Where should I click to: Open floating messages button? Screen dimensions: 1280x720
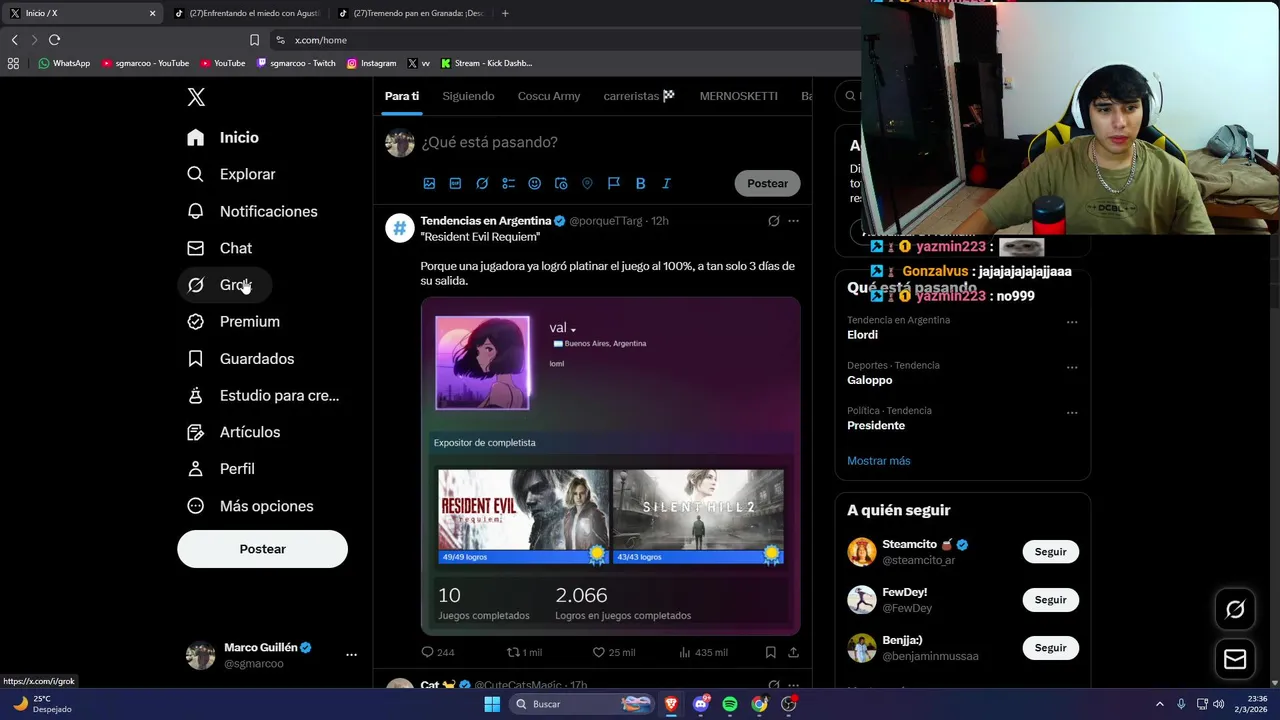coord(1235,659)
